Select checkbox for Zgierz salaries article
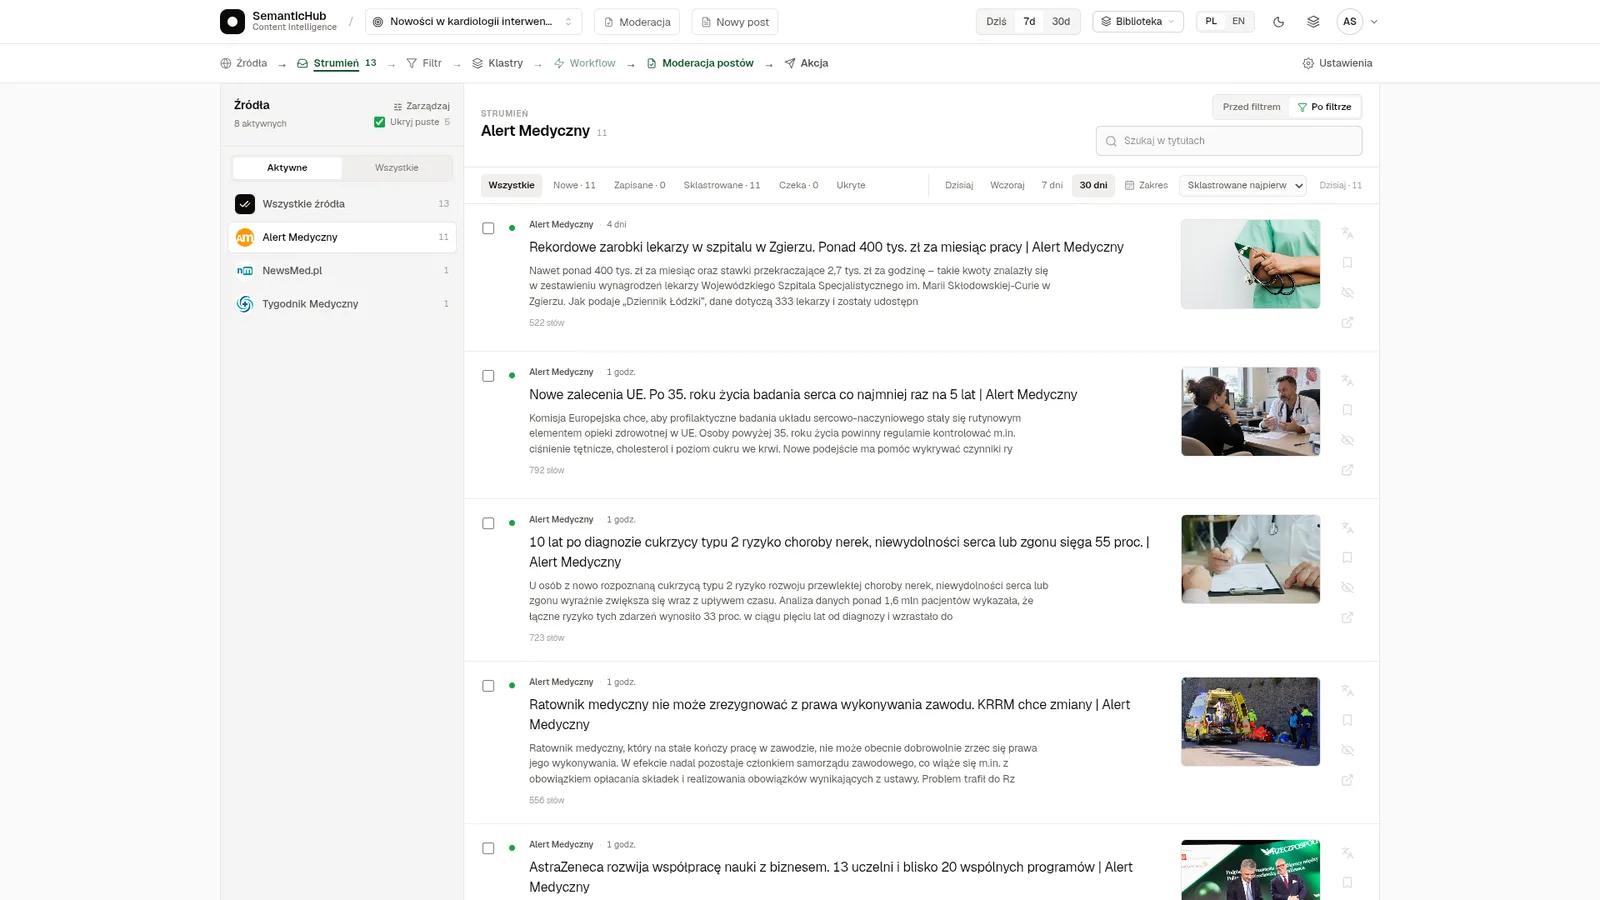 click(488, 228)
